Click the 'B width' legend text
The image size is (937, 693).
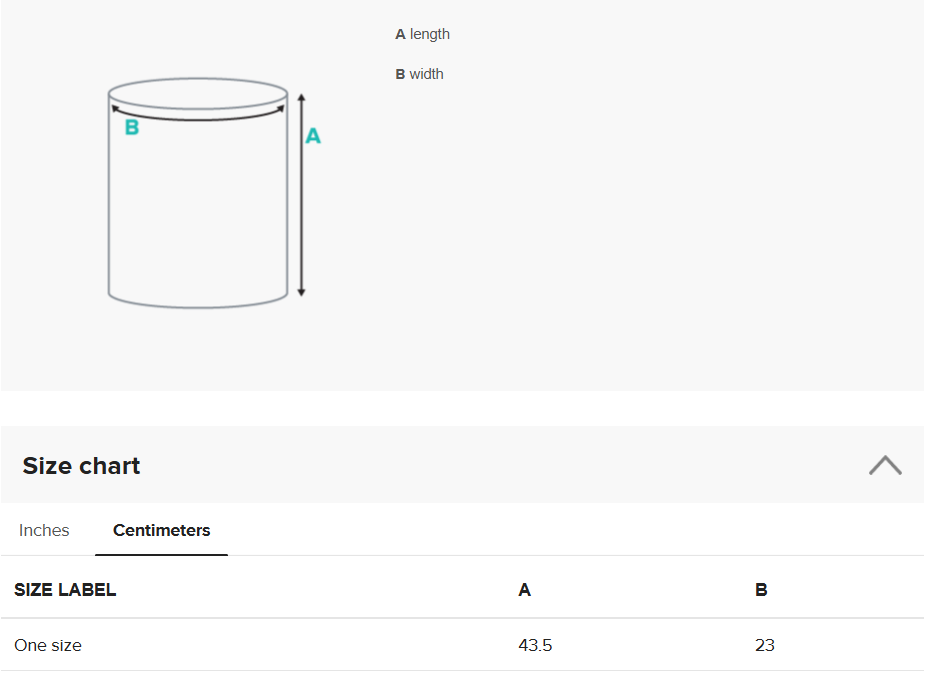click(420, 74)
